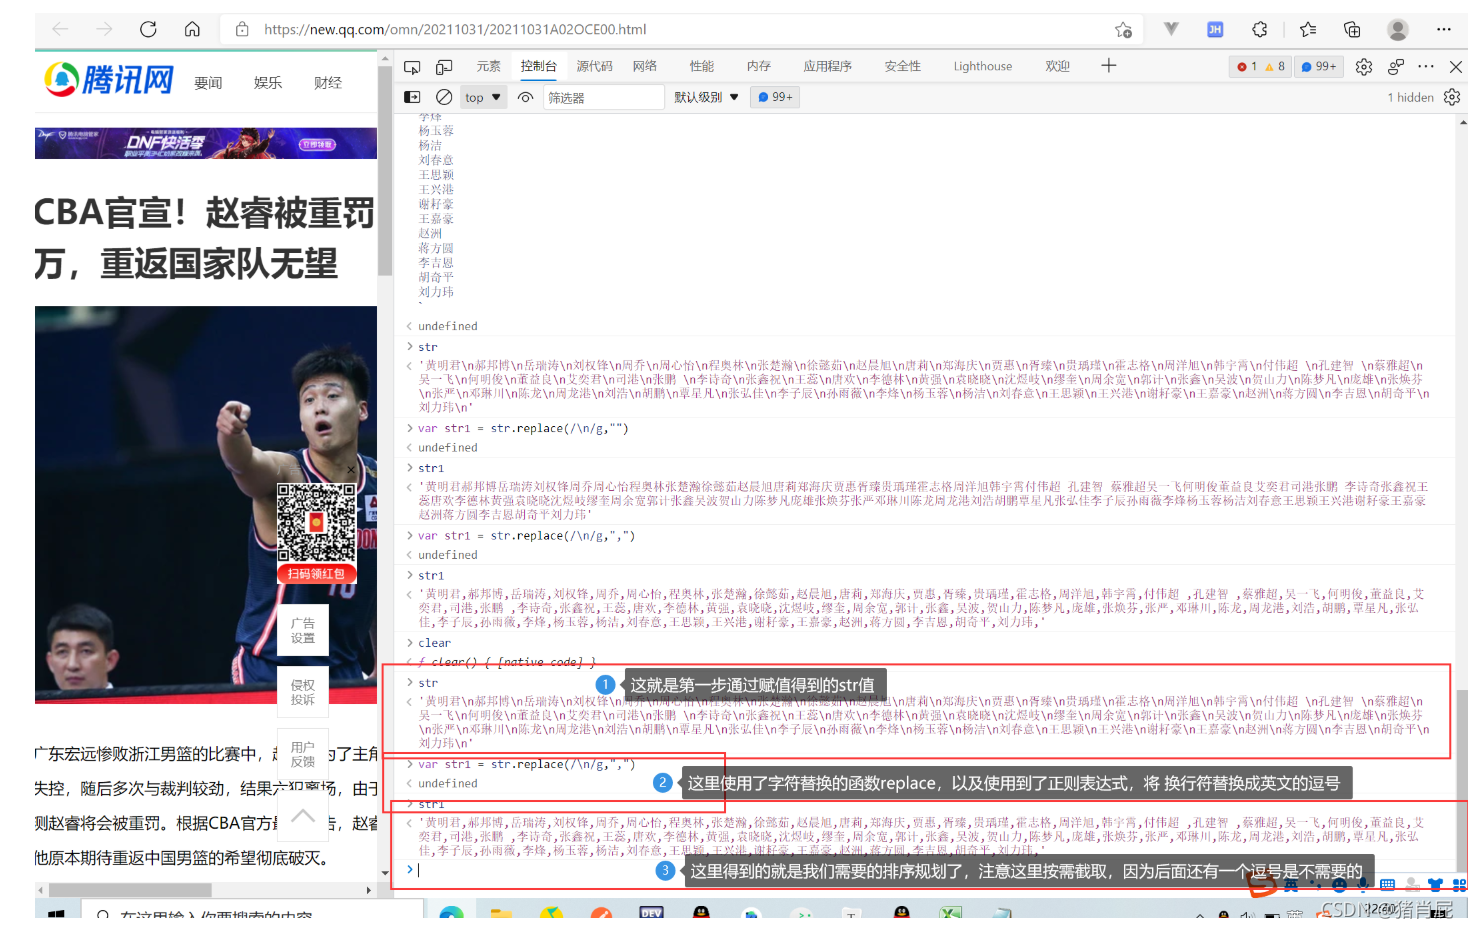This screenshot has height=928, width=1468.
Task: Activate the inspect element picker icon
Action: pos(412,67)
